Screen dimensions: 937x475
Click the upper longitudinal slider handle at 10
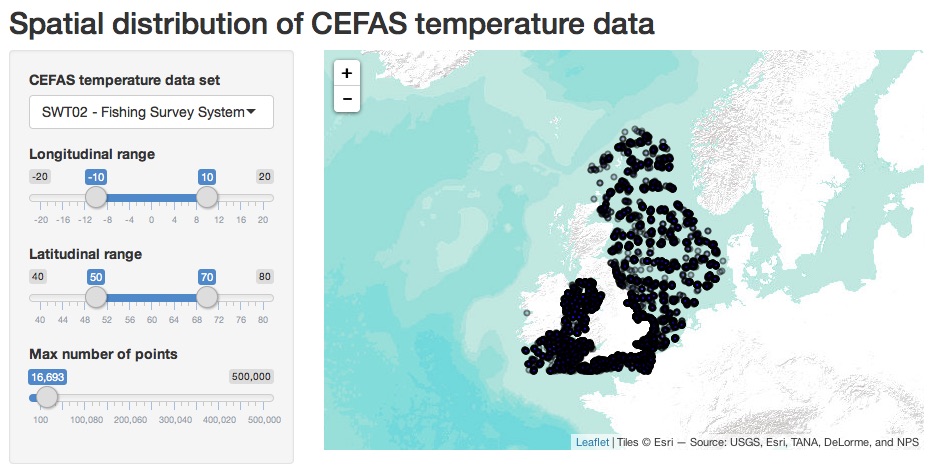207,197
